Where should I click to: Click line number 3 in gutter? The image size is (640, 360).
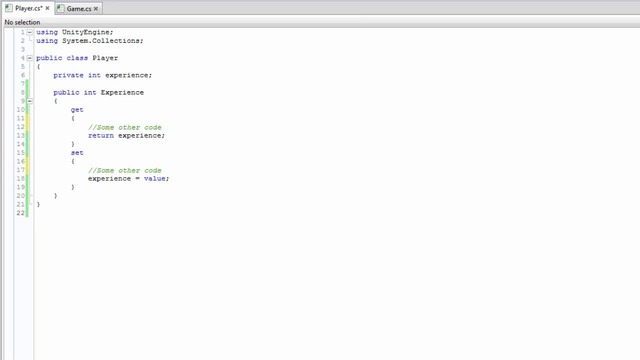pyautogui.click(x=23, y=49)
